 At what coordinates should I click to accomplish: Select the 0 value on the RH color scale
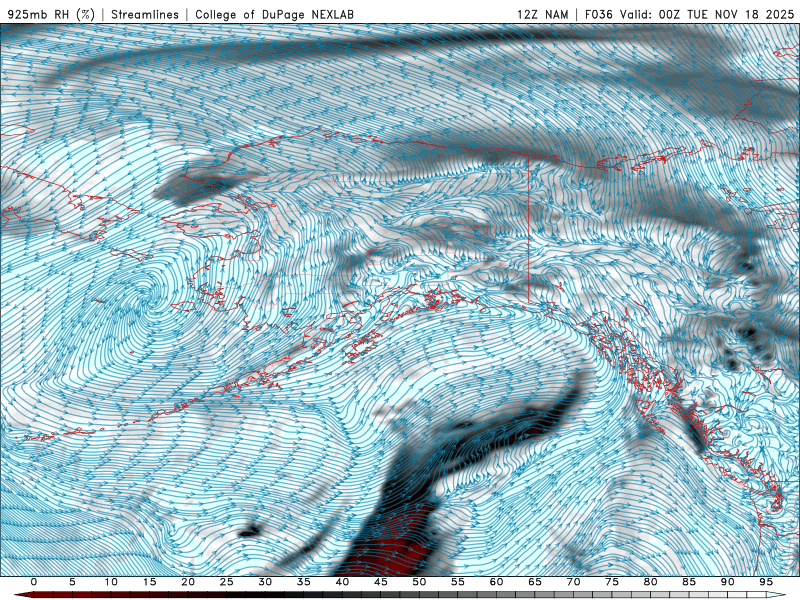[34, 582]
